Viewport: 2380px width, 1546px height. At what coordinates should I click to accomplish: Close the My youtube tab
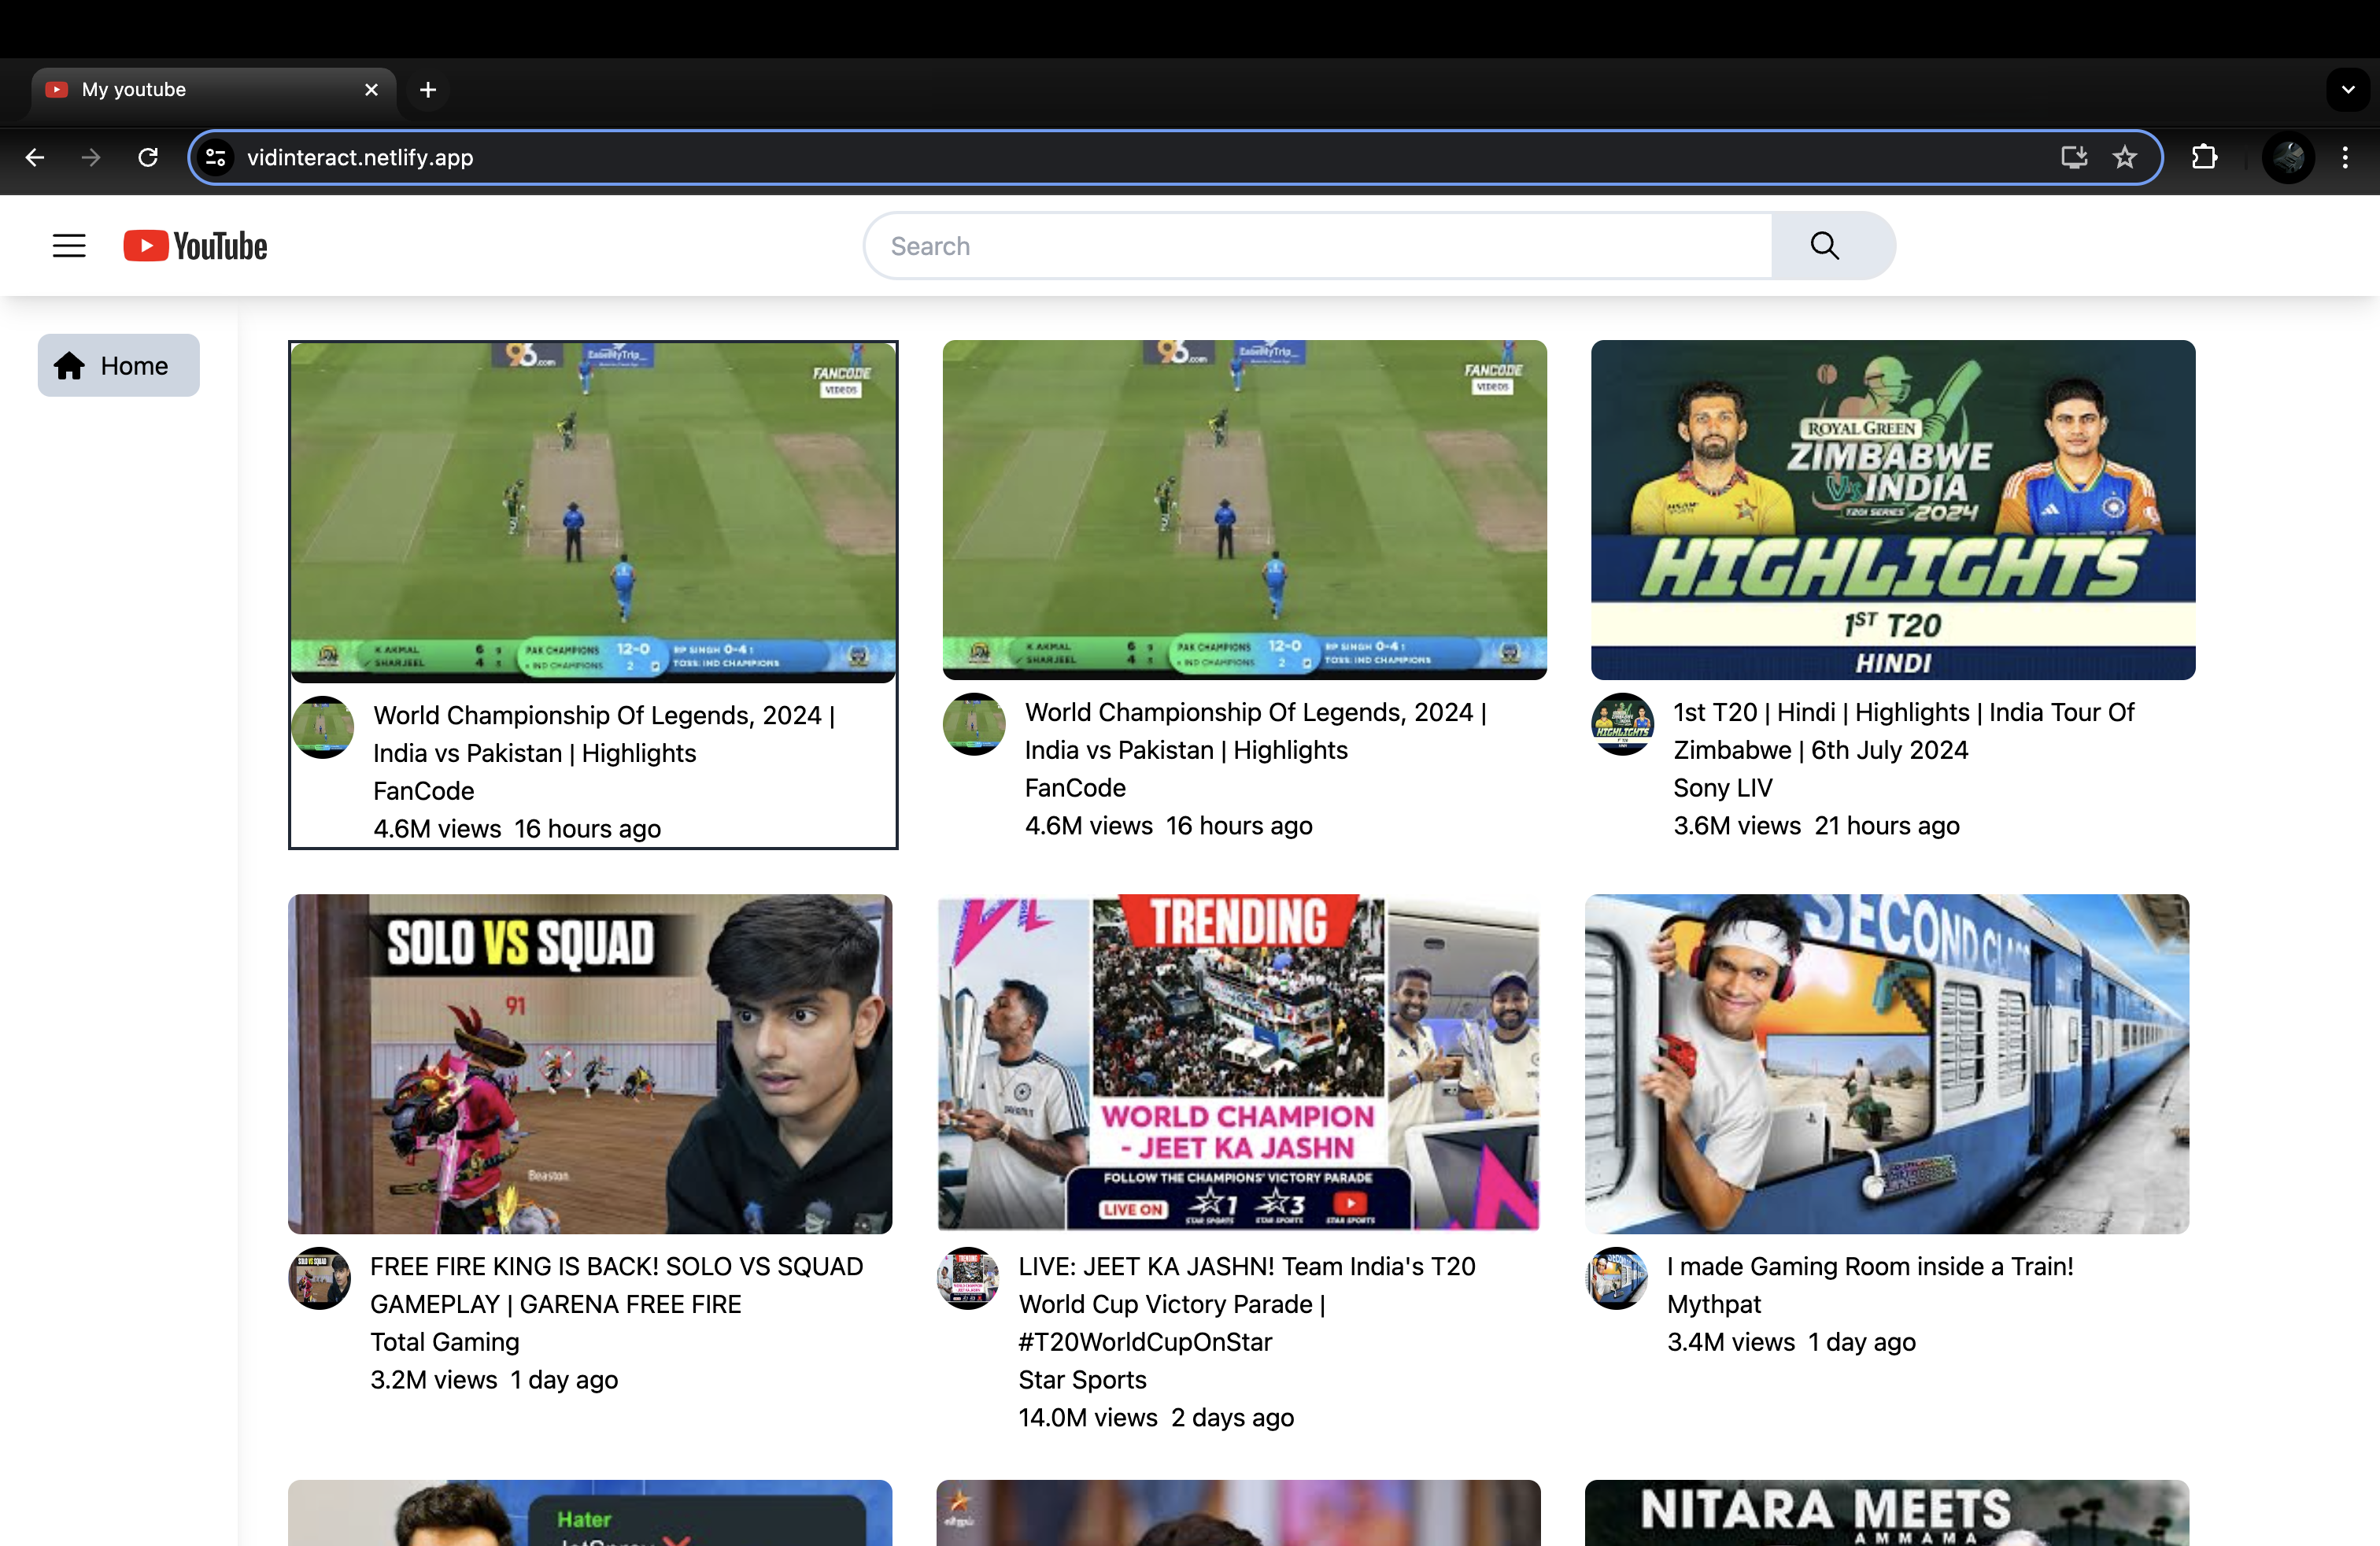[371, 90]
